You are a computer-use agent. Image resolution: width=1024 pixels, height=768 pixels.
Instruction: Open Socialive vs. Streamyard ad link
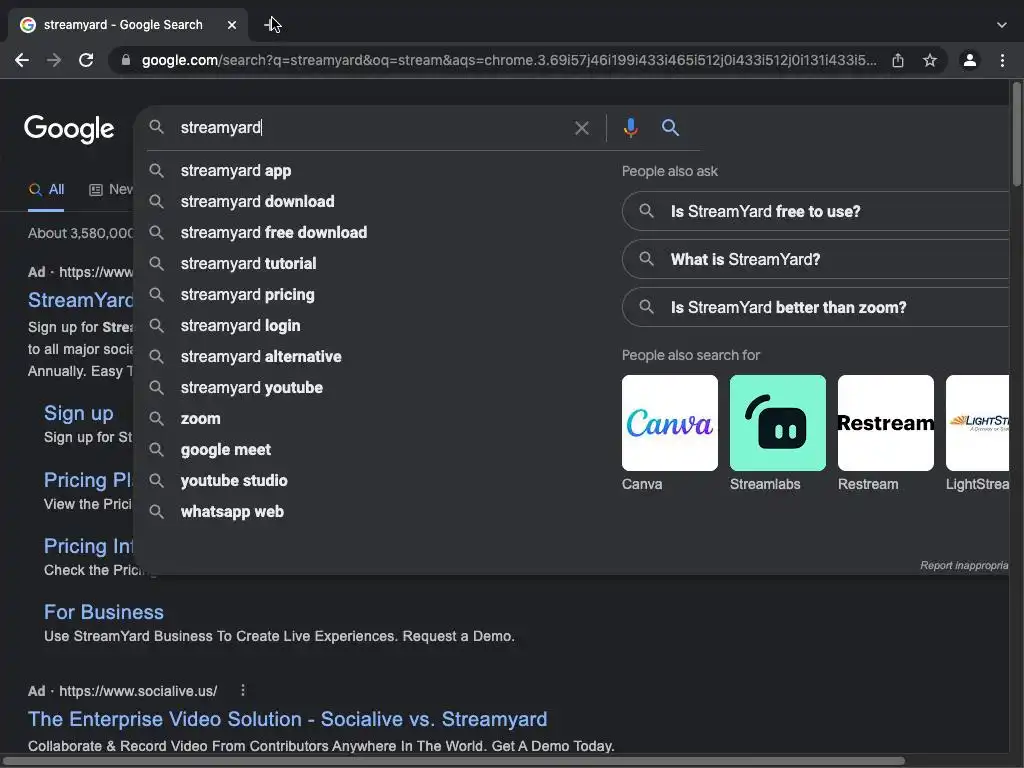(287, 719)
